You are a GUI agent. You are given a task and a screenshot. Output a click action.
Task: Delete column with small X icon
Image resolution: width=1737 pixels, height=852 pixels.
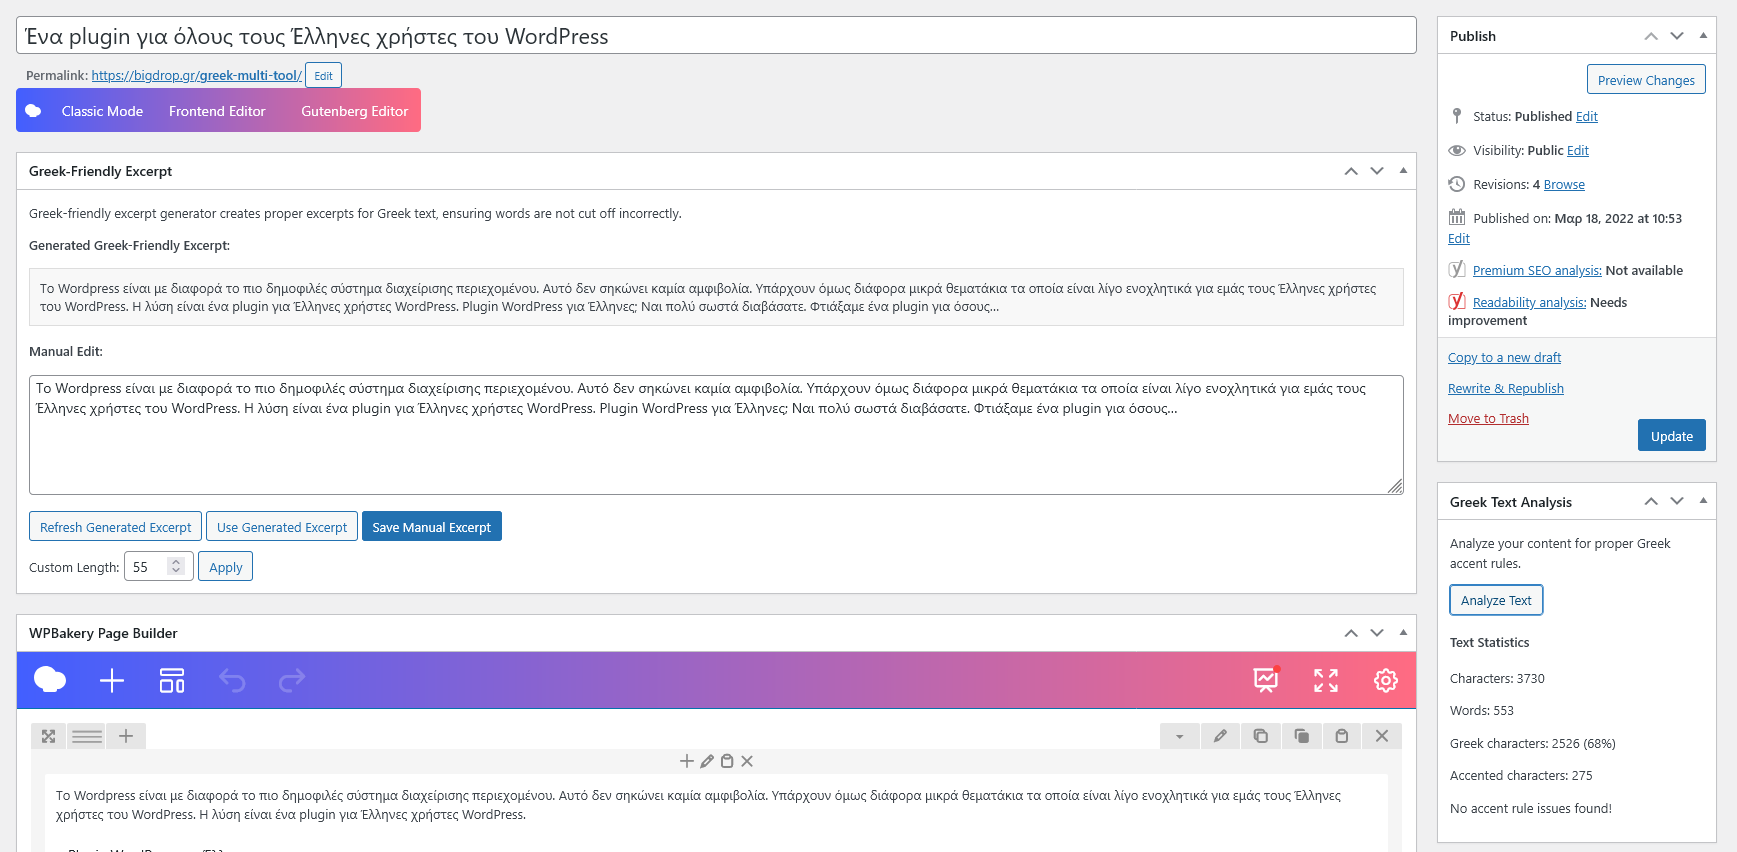(x=747, y=761)
